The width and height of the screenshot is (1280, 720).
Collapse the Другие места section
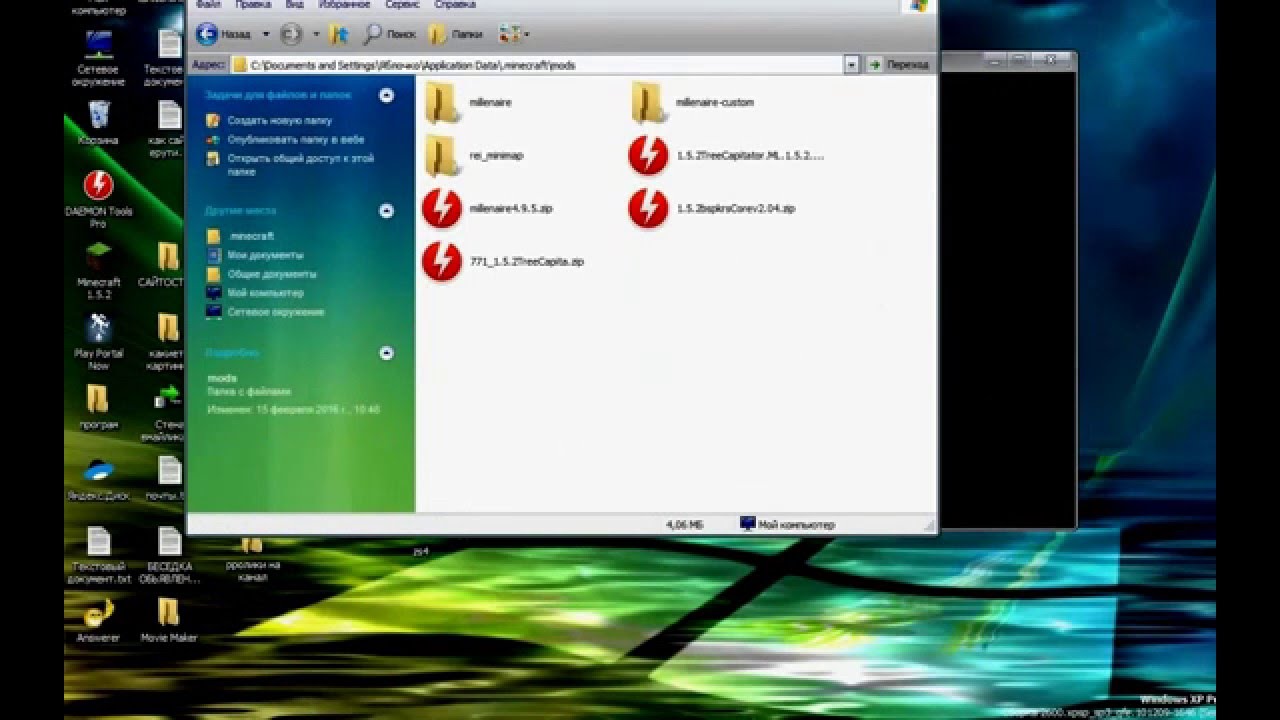[387, 211]
